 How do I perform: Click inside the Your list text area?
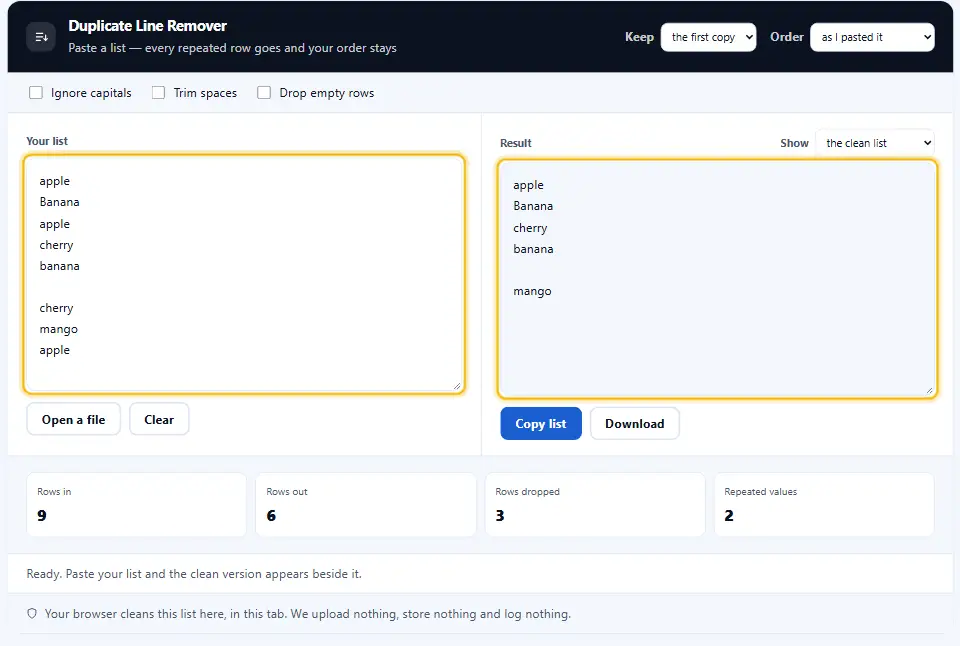(x=244, y=274)
